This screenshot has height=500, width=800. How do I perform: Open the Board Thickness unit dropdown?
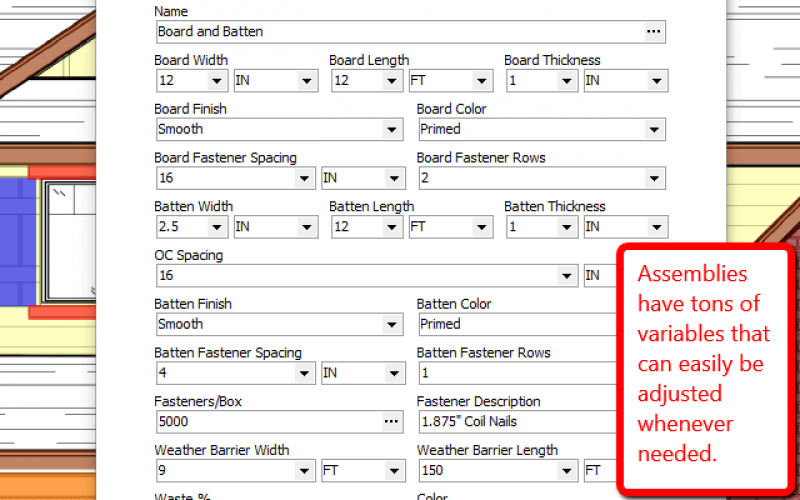click(x=657, y=81)
